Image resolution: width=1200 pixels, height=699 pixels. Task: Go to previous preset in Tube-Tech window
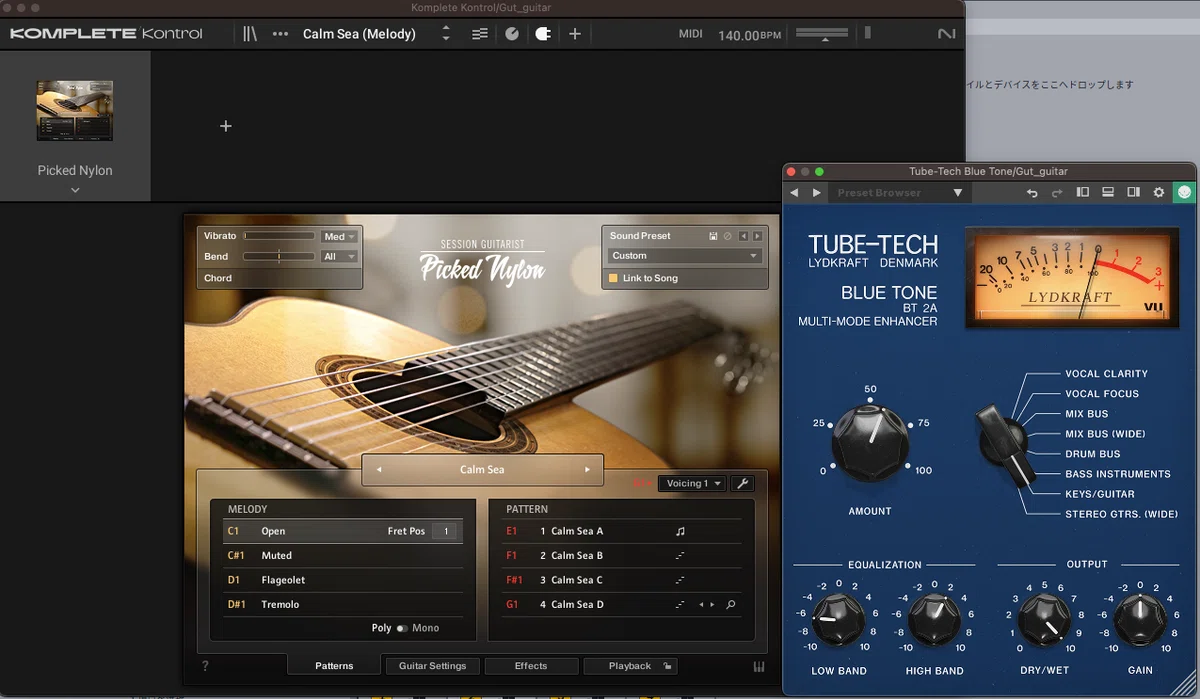pyautogui.click(x=795, y=192)
